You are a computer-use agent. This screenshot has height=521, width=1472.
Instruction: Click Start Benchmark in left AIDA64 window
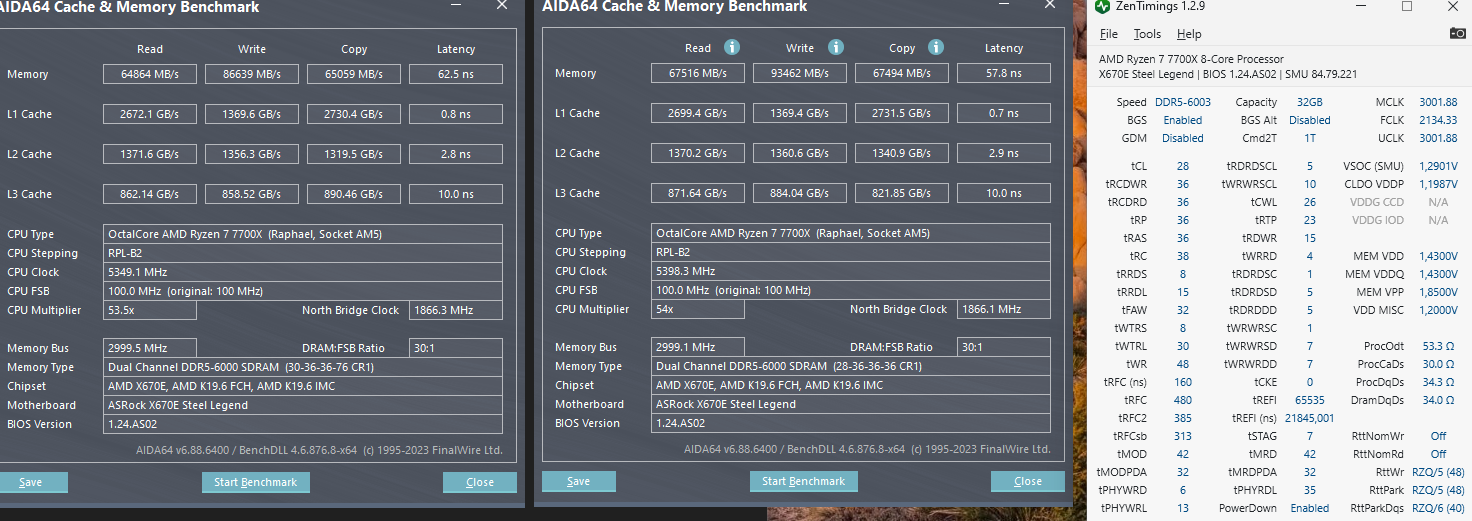click(x=256, y=482)
